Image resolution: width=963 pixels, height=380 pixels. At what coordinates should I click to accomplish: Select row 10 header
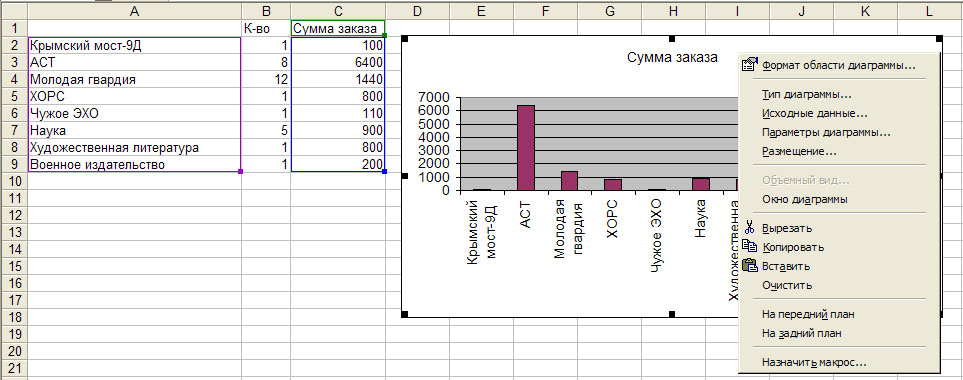click(x=14, y=181)
